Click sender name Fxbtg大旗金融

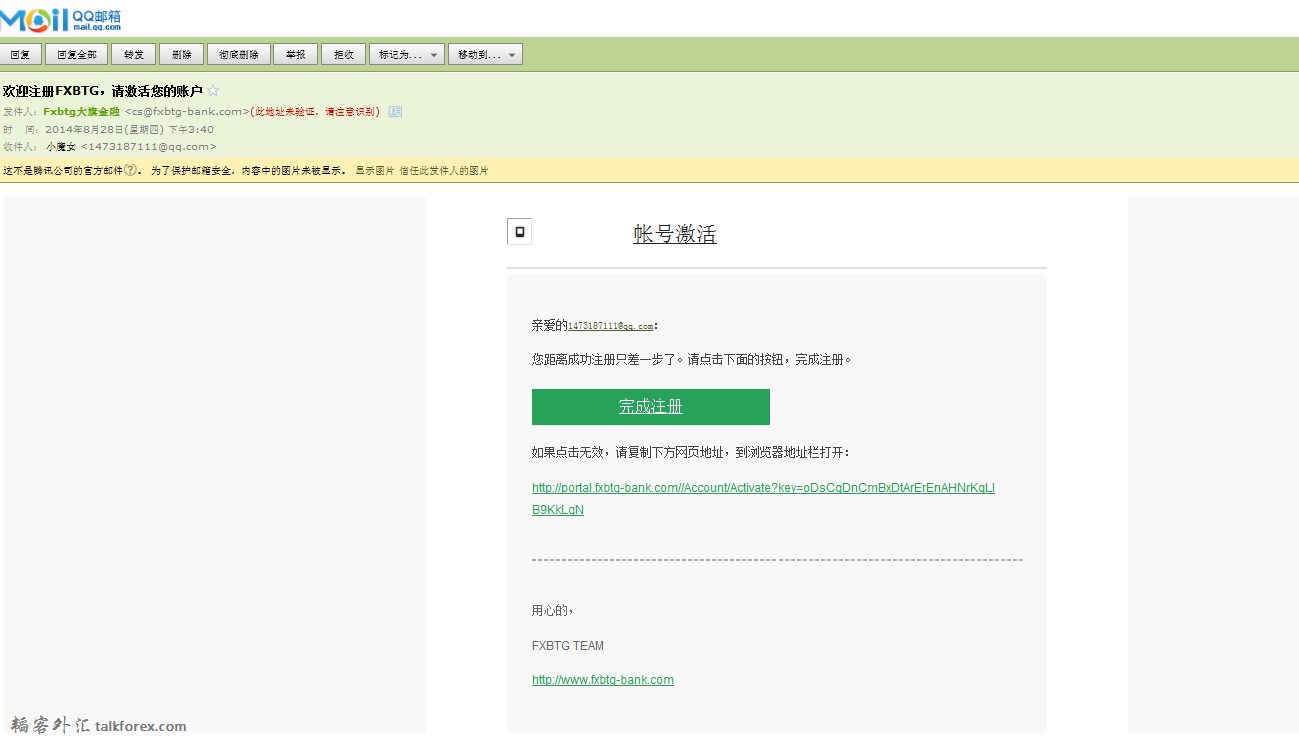81,112
